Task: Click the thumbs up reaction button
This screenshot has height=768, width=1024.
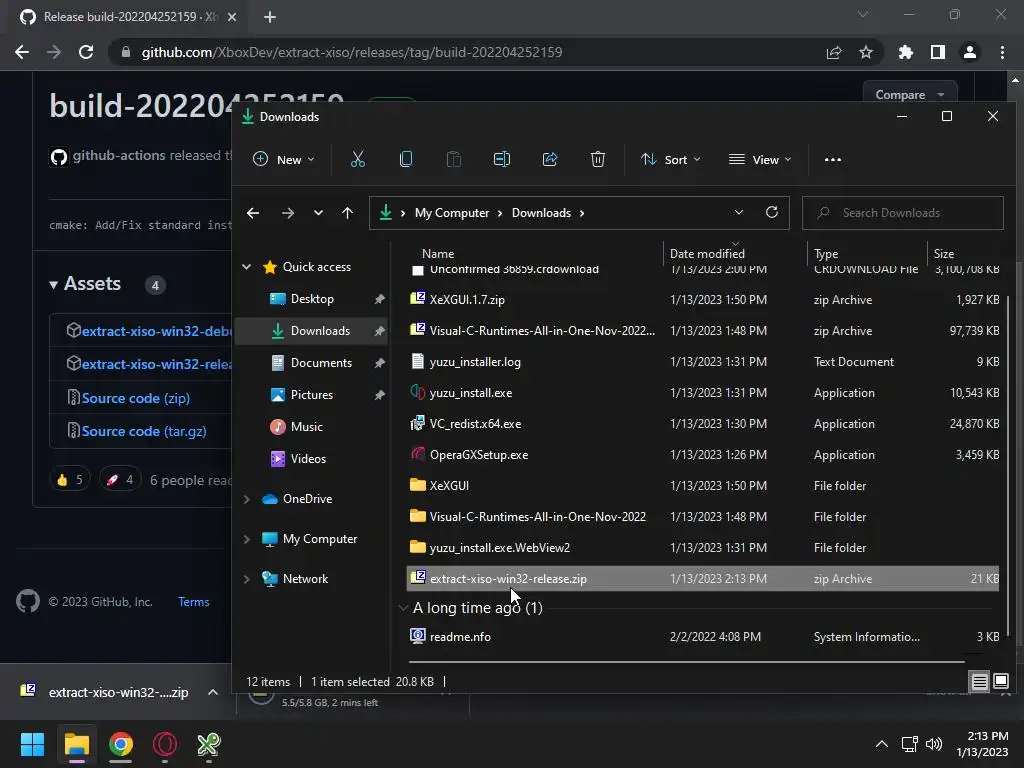Action: (x=70, y=480)
